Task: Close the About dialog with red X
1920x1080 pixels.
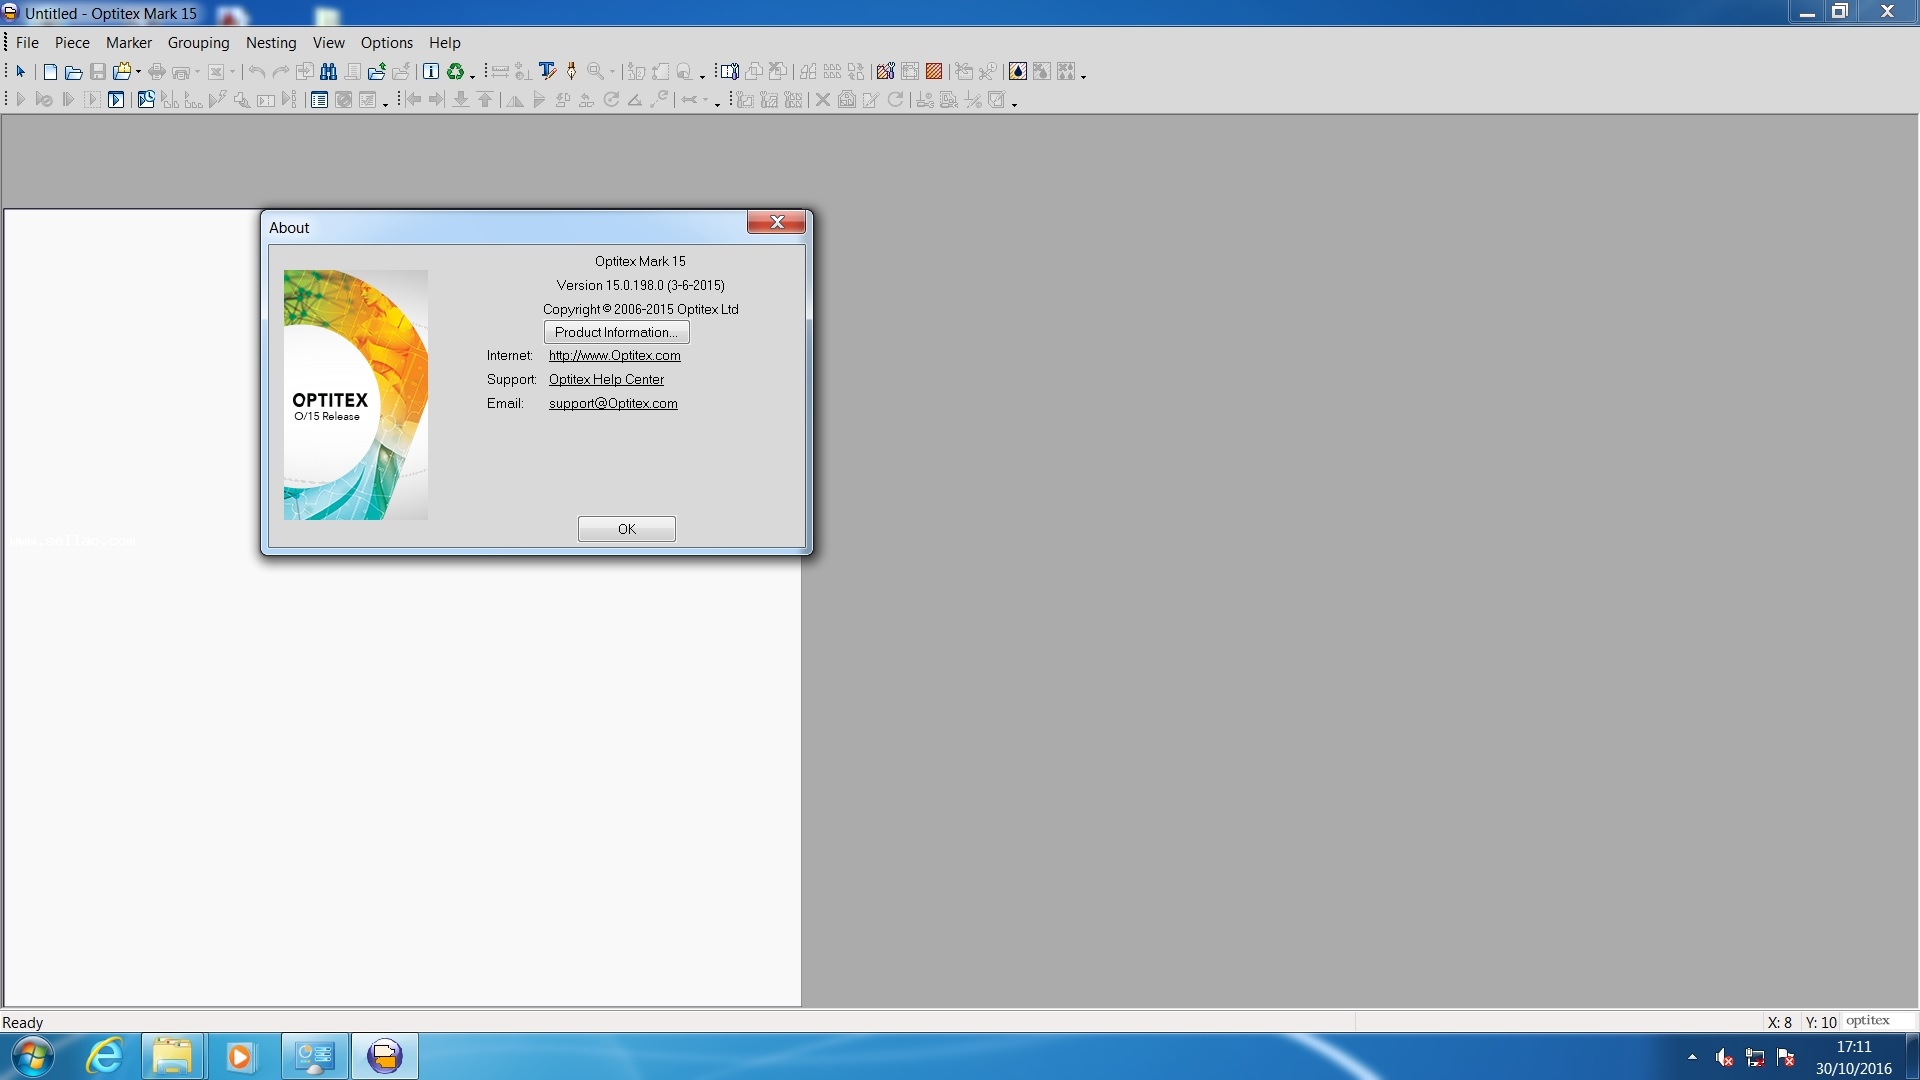Action: click(x=776, y=222)
